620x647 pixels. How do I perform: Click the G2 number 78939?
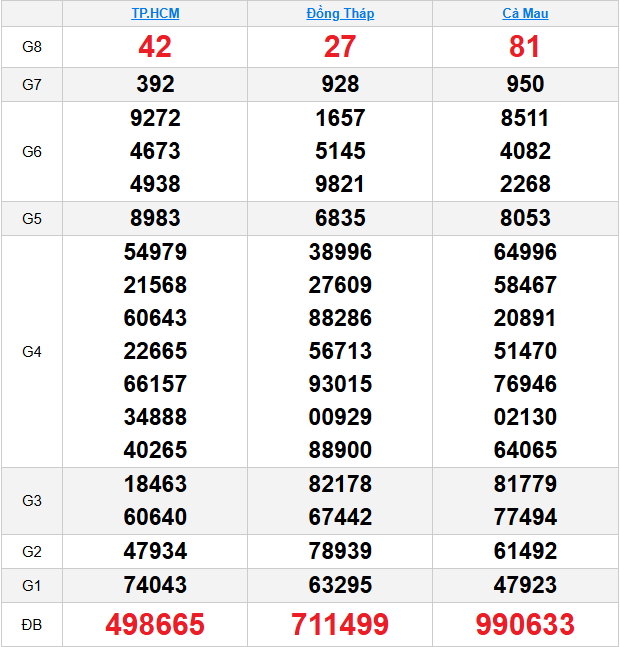click(x=340, y=551)
